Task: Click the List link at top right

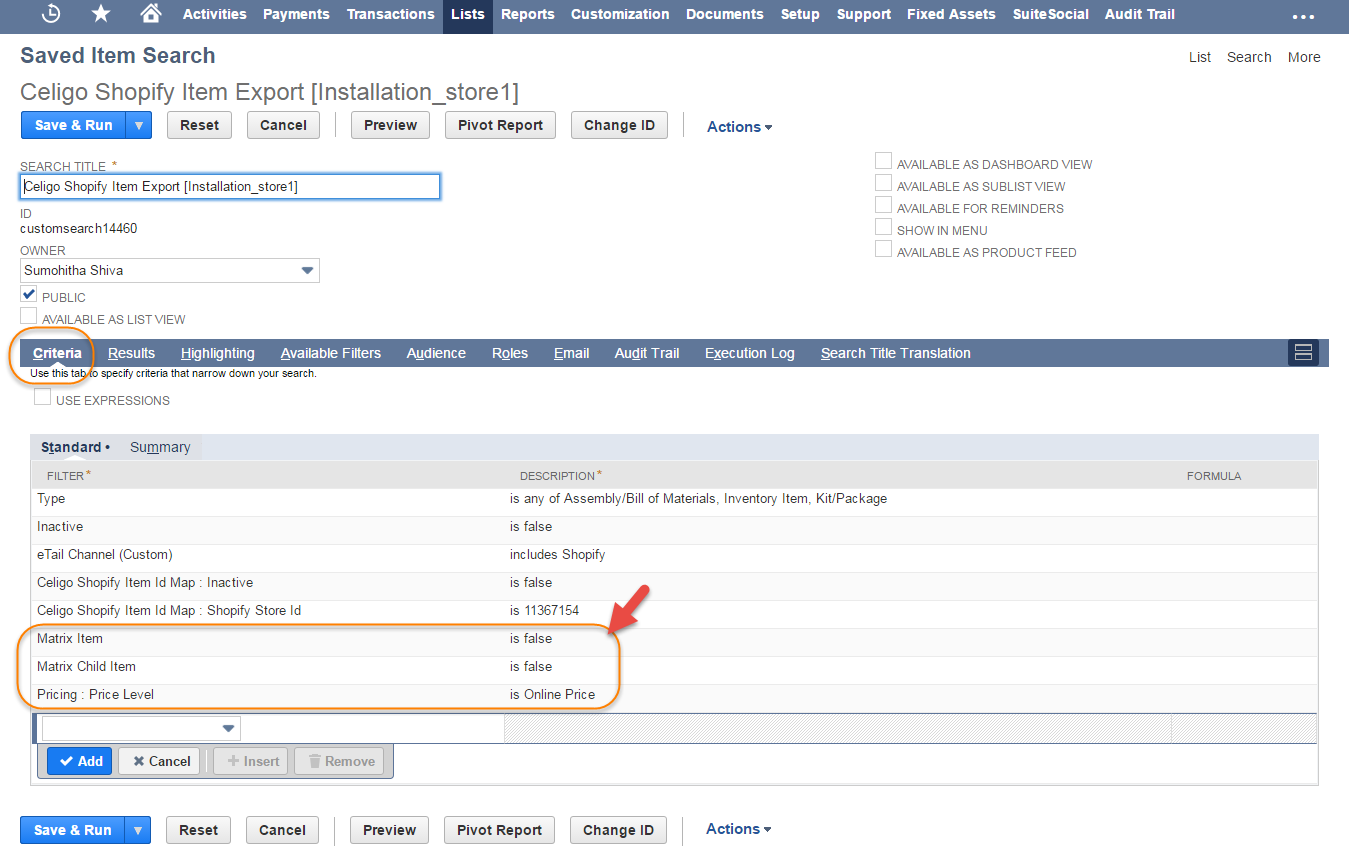Action: 1200,57
